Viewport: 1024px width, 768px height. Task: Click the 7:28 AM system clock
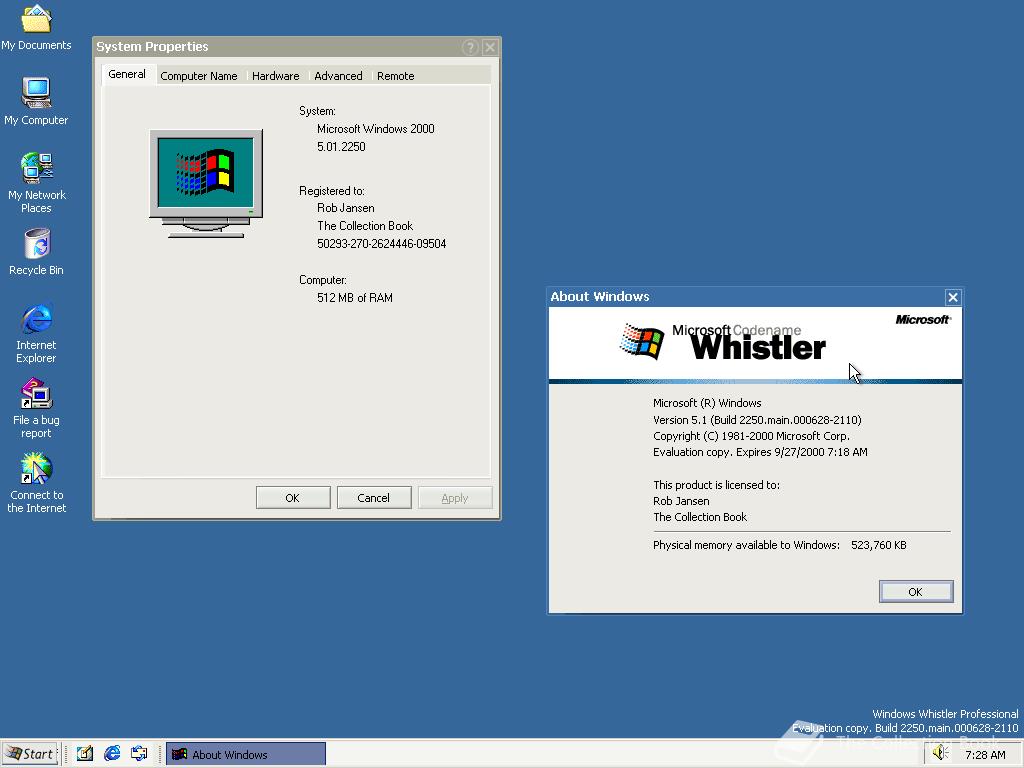(985, 755)
